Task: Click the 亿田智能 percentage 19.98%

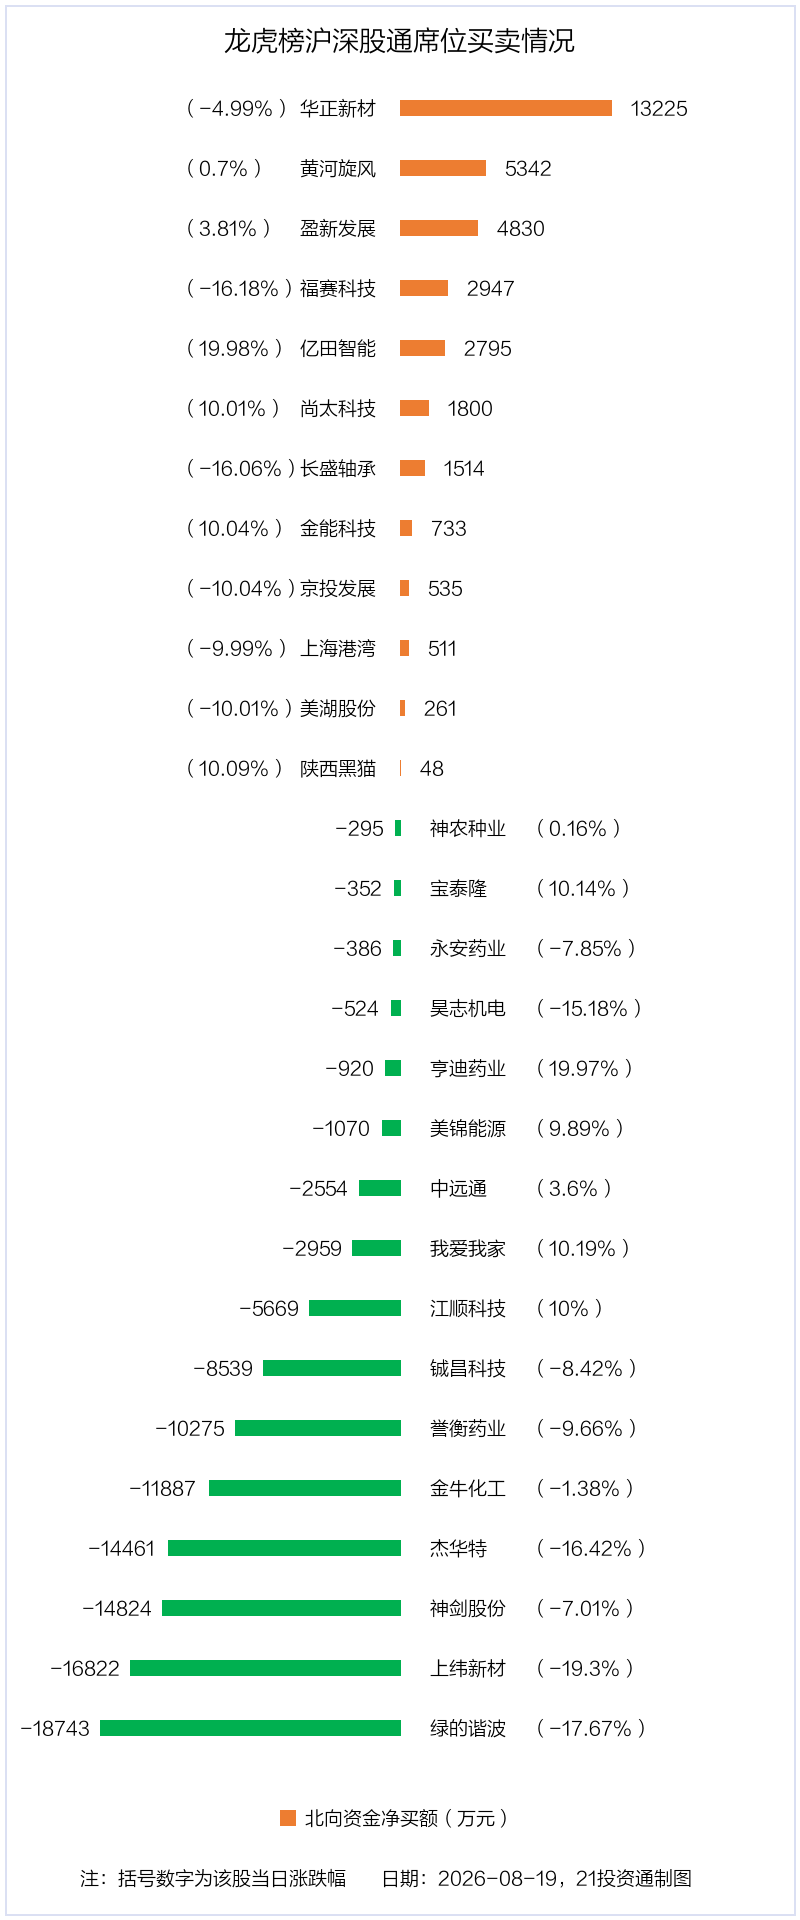Action: (x=233, y=348)
